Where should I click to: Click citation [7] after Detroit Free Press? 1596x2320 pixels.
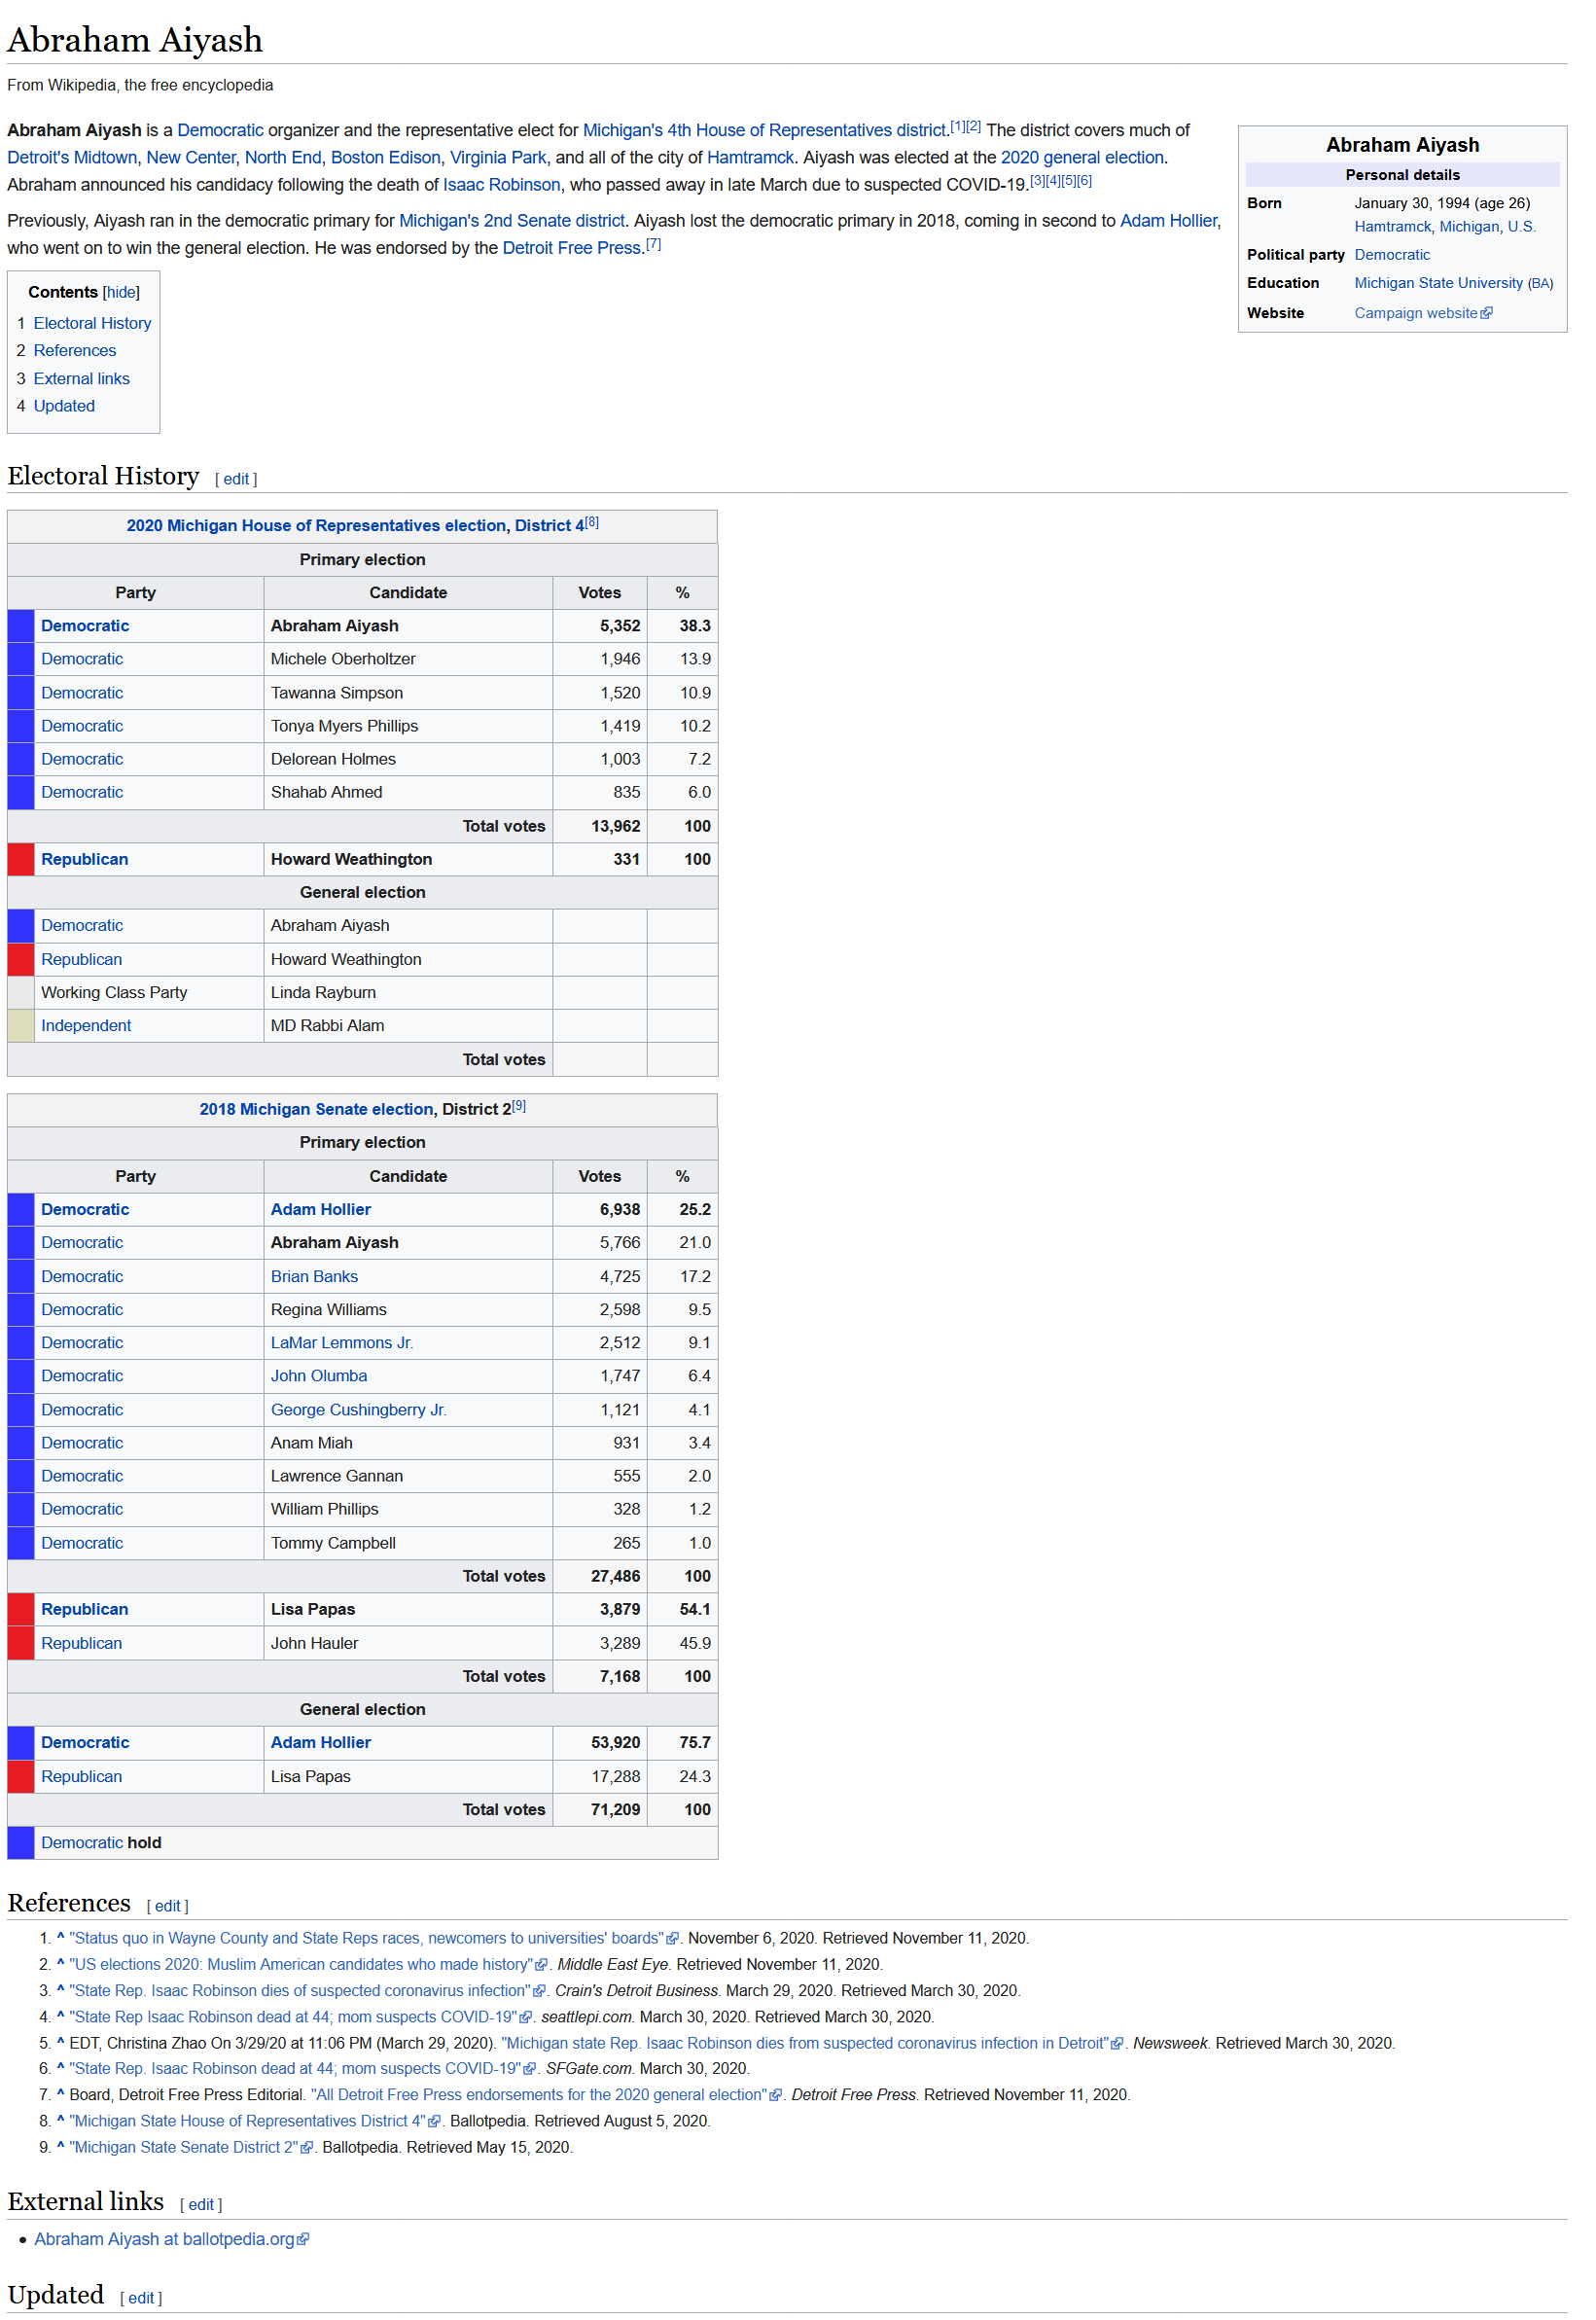point(655,245)
